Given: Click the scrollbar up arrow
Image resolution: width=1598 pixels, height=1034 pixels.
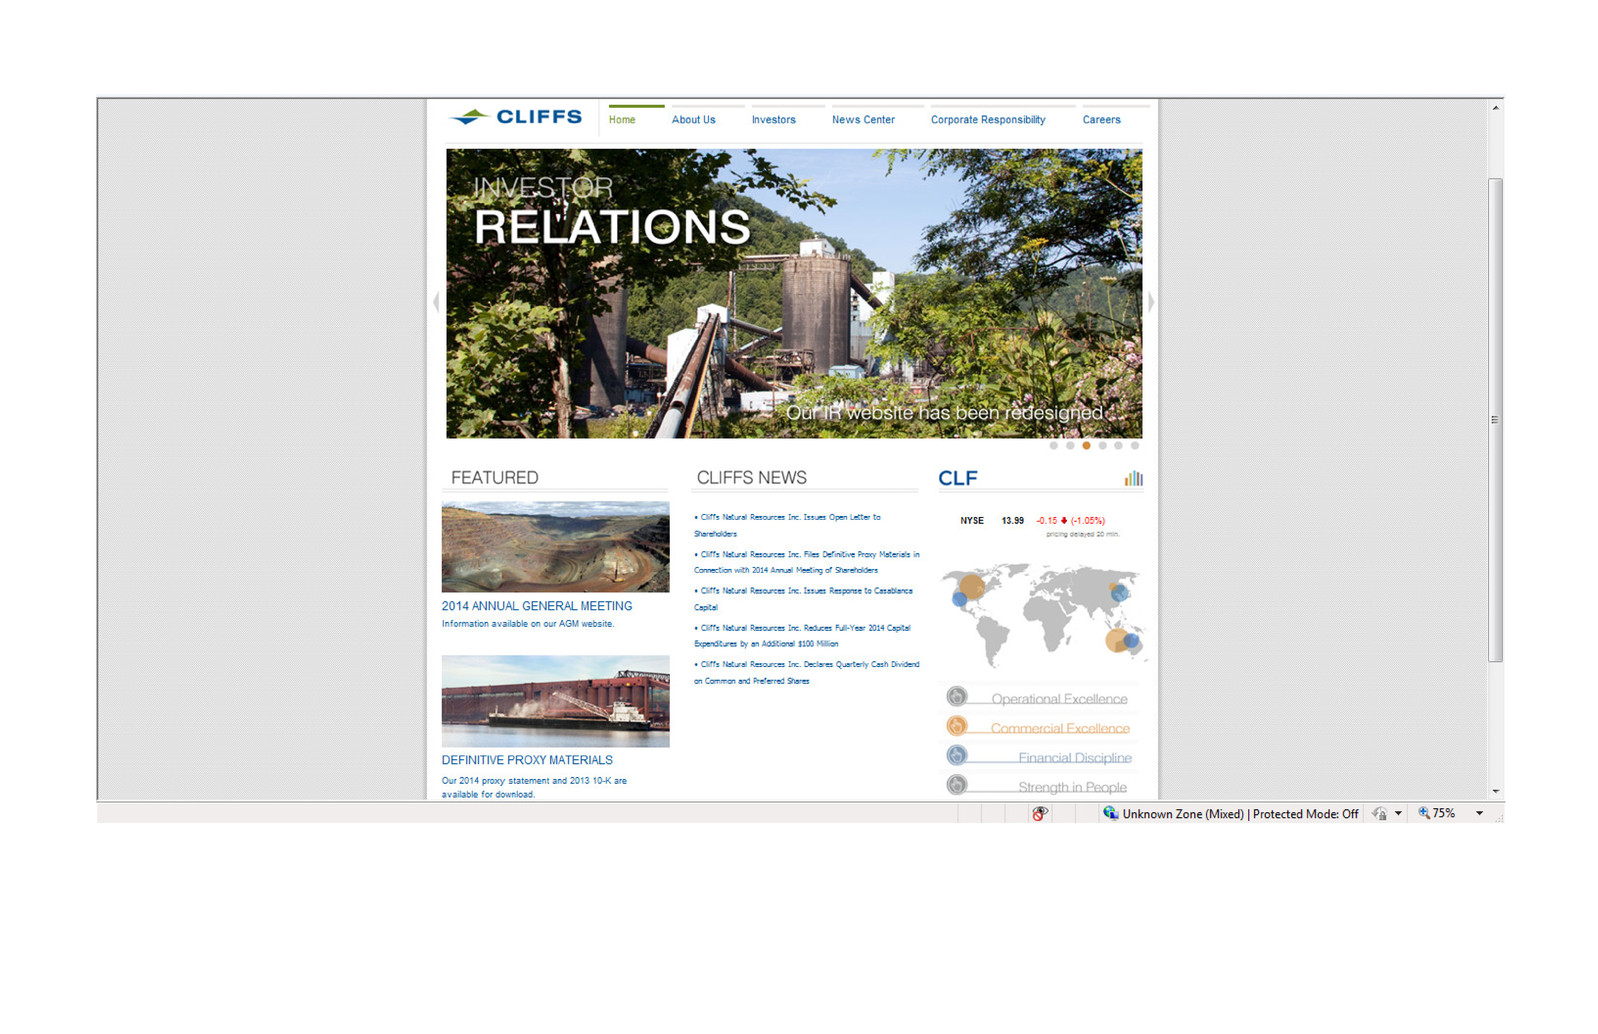Looking at the screenshot, I should 1496,108.
